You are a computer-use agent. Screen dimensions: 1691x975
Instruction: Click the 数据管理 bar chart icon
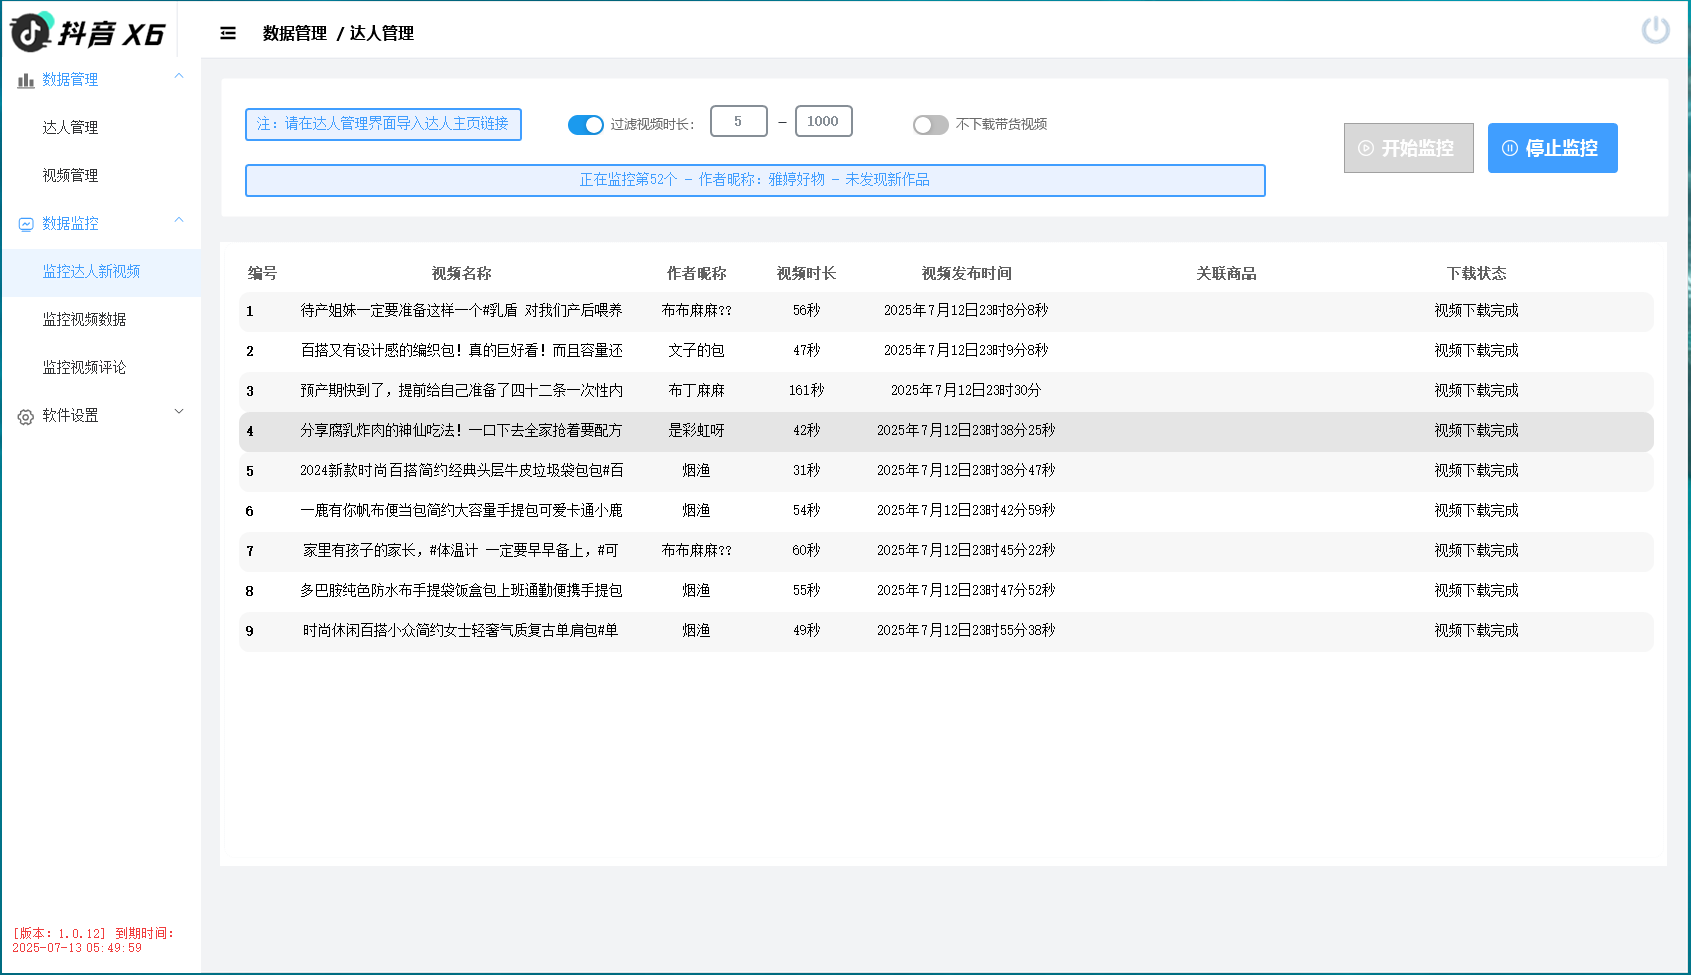[26, 80]
